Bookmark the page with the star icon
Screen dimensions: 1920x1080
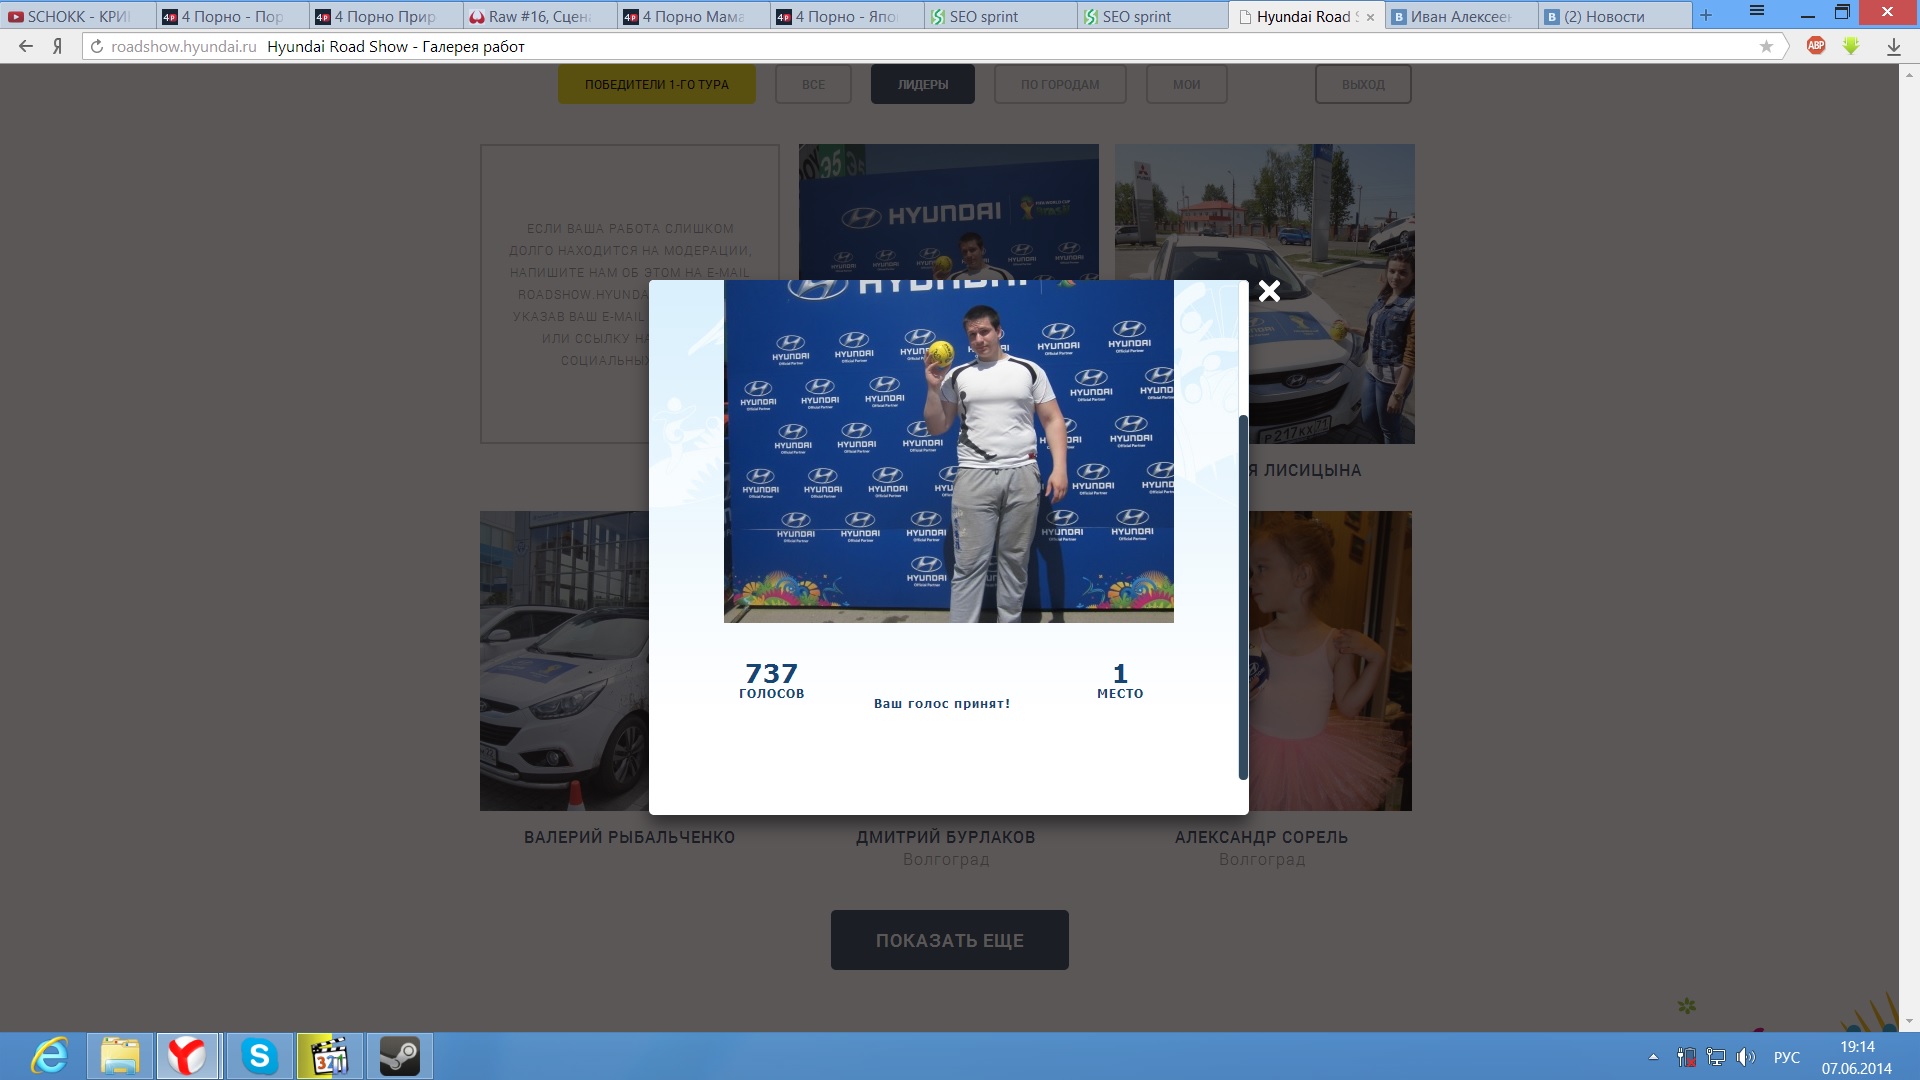click(1766, 46)
